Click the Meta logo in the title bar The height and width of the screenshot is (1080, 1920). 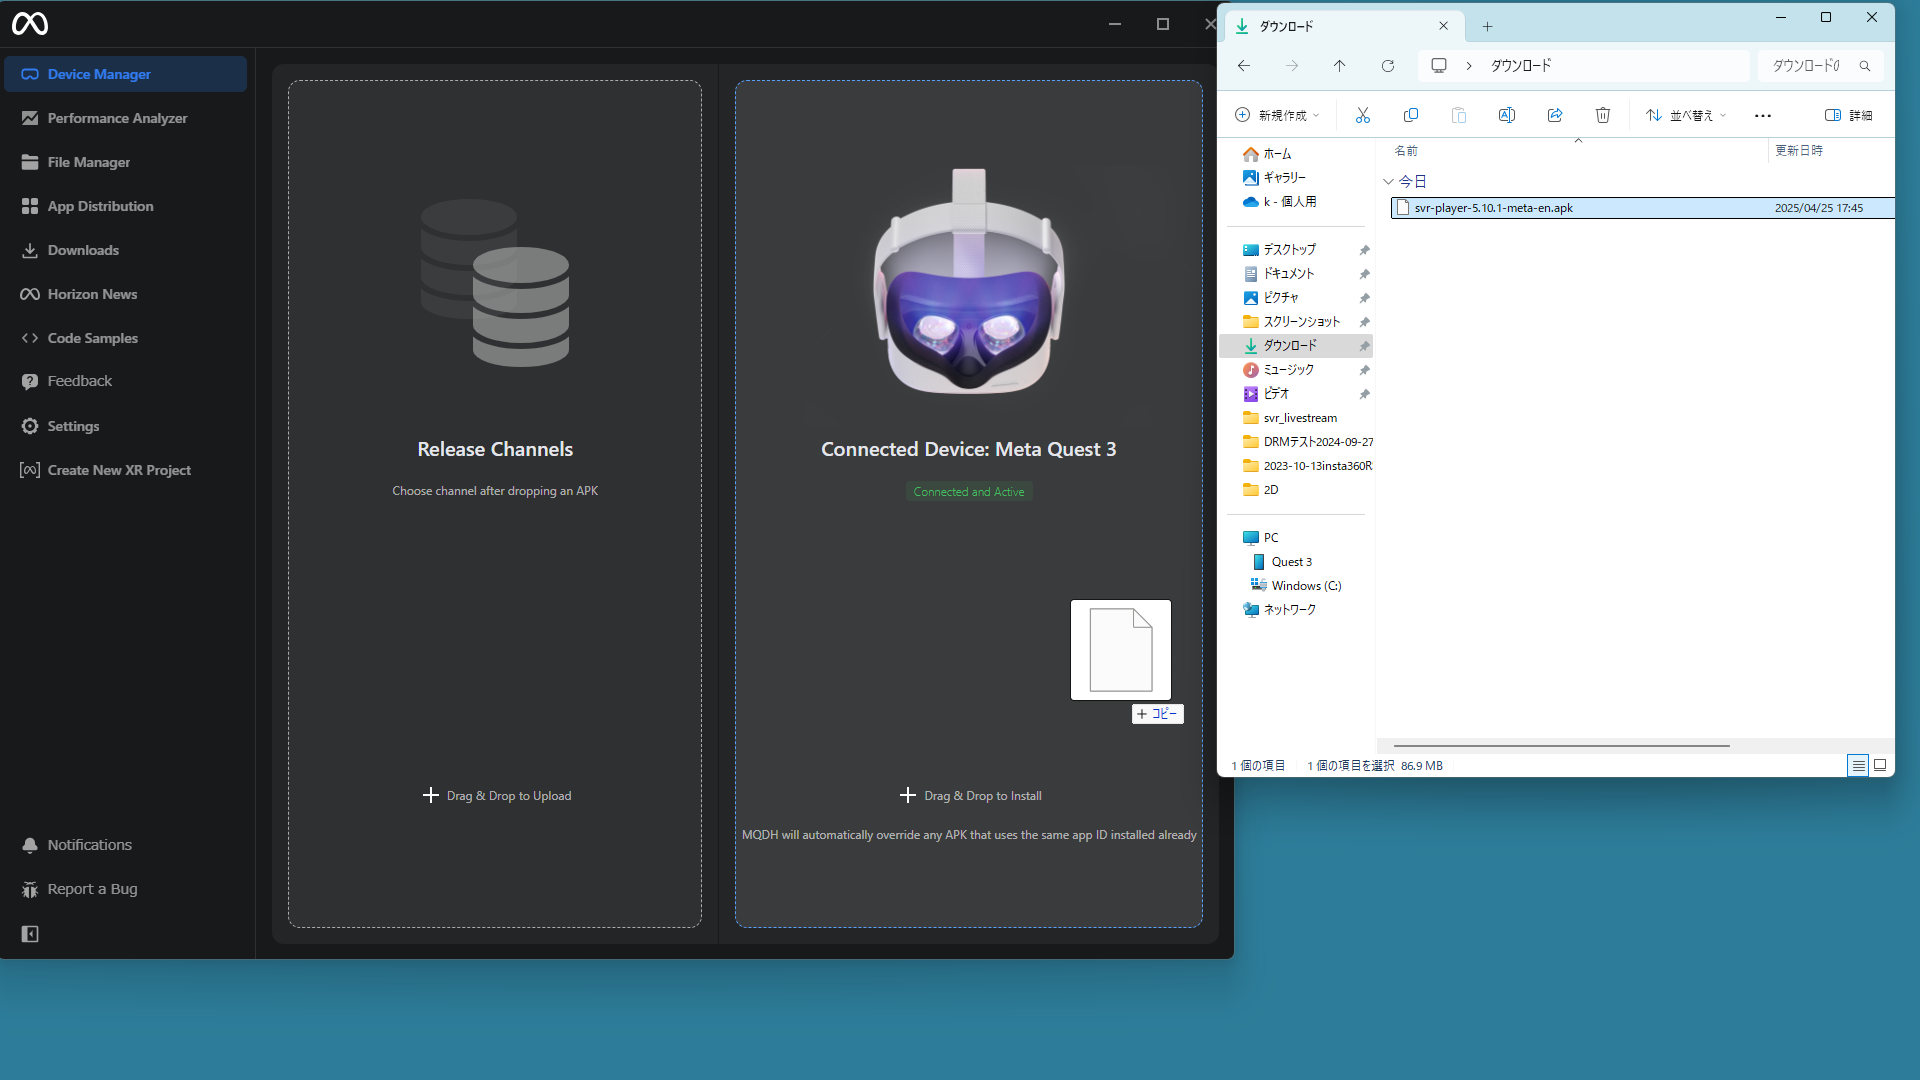coord(30,23)
